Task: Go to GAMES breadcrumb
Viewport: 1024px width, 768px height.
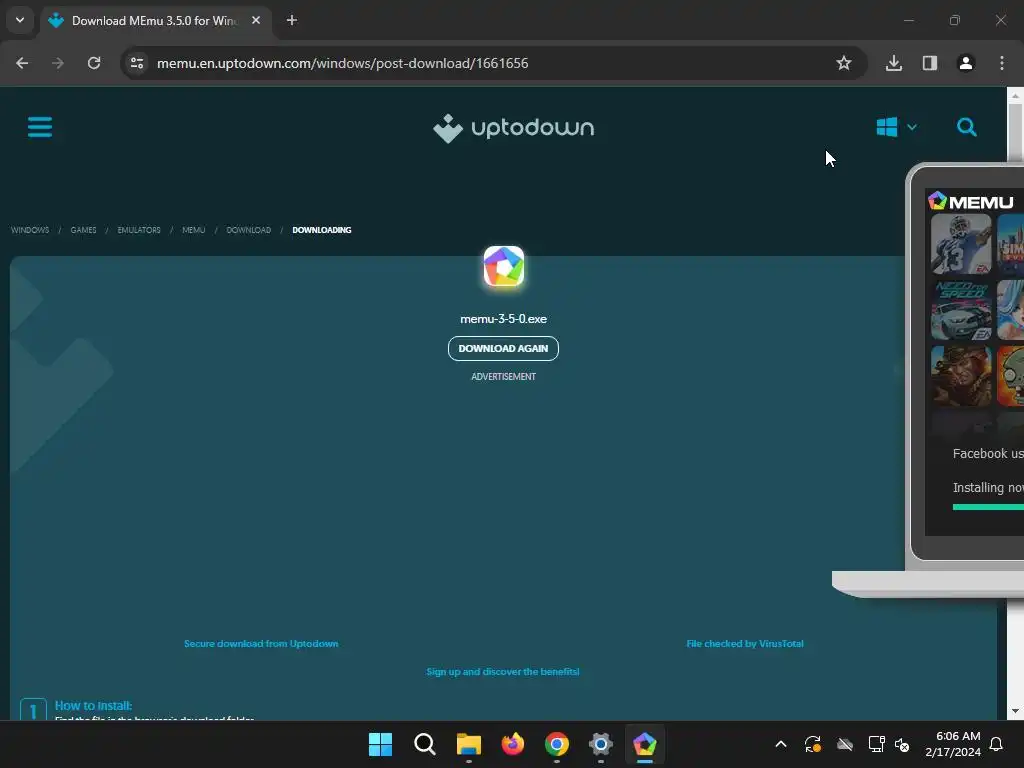Action: (x=84, y=230)
